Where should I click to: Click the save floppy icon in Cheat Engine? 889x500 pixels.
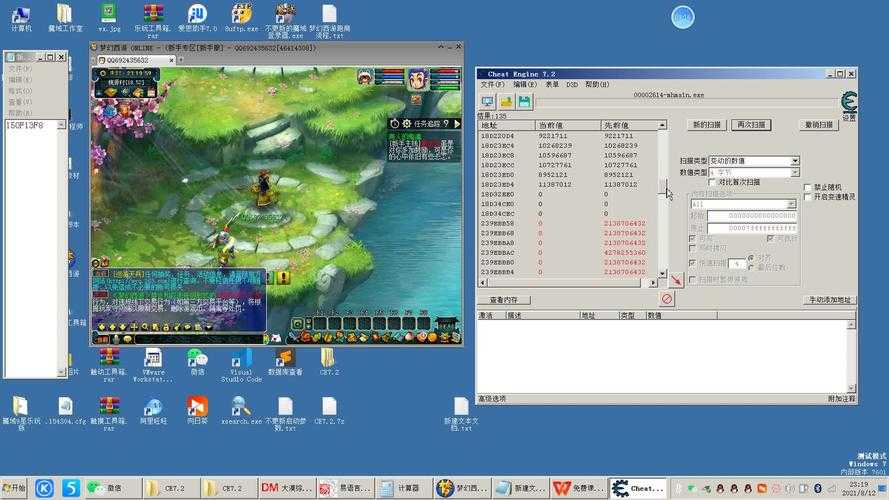[x=524, y=101]
